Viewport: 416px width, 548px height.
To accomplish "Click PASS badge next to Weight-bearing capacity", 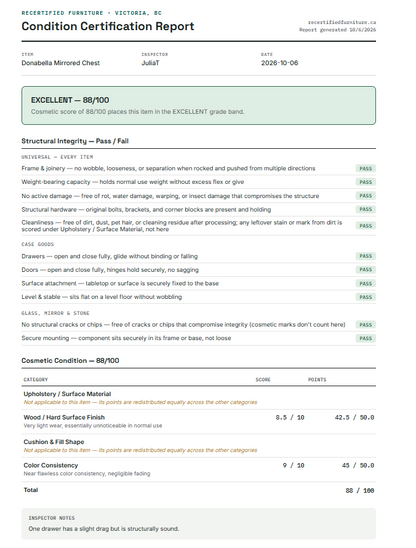I will [366, 182].
